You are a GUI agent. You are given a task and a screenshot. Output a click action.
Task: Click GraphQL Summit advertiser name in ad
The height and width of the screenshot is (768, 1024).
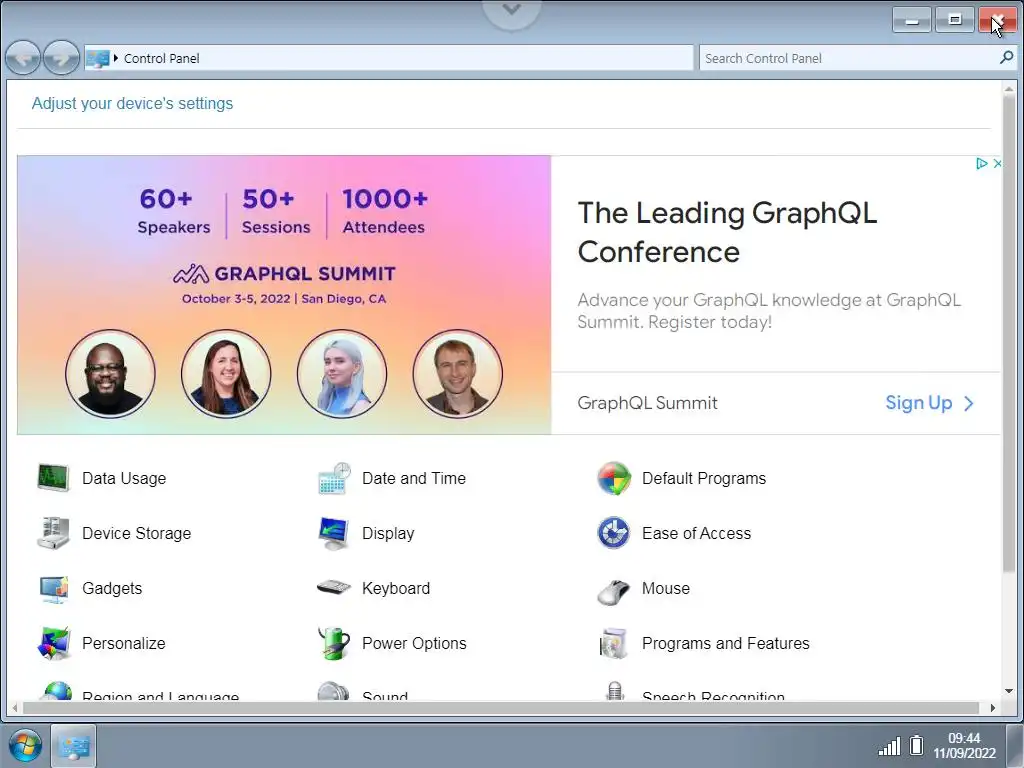tap(647, 403)
